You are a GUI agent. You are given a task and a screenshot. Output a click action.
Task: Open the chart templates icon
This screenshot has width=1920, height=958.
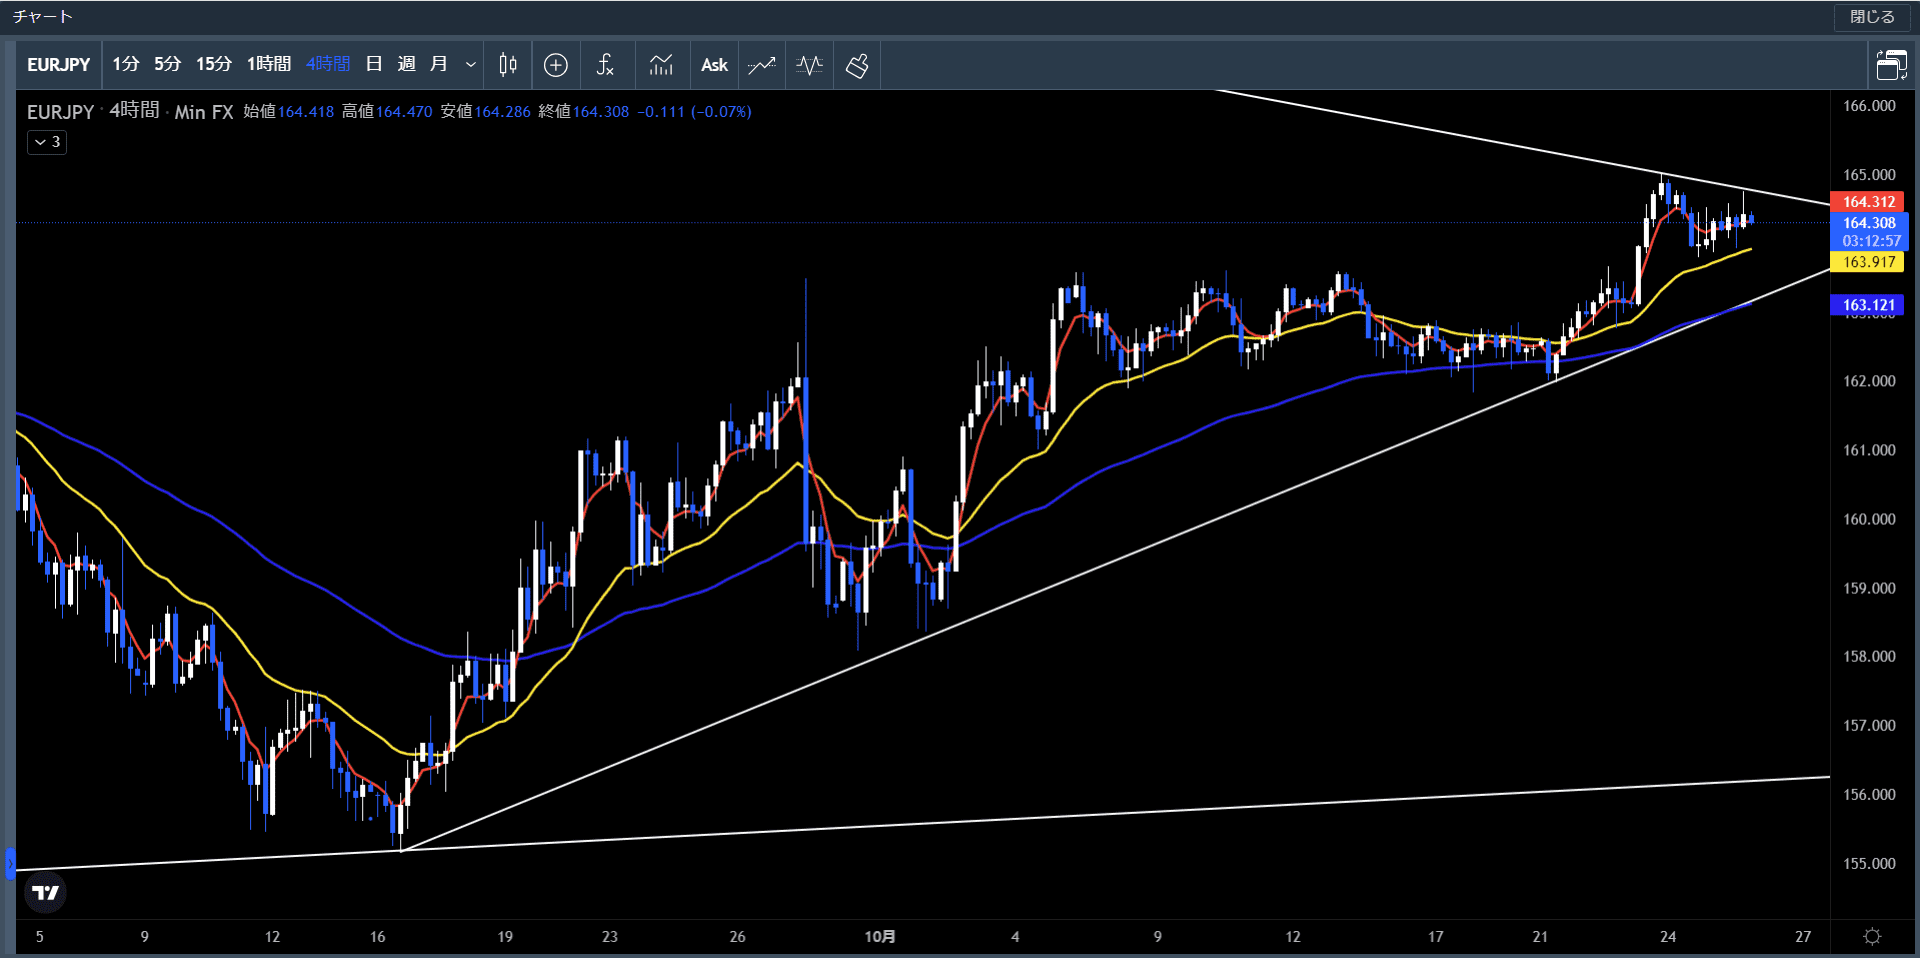(661, 65)
